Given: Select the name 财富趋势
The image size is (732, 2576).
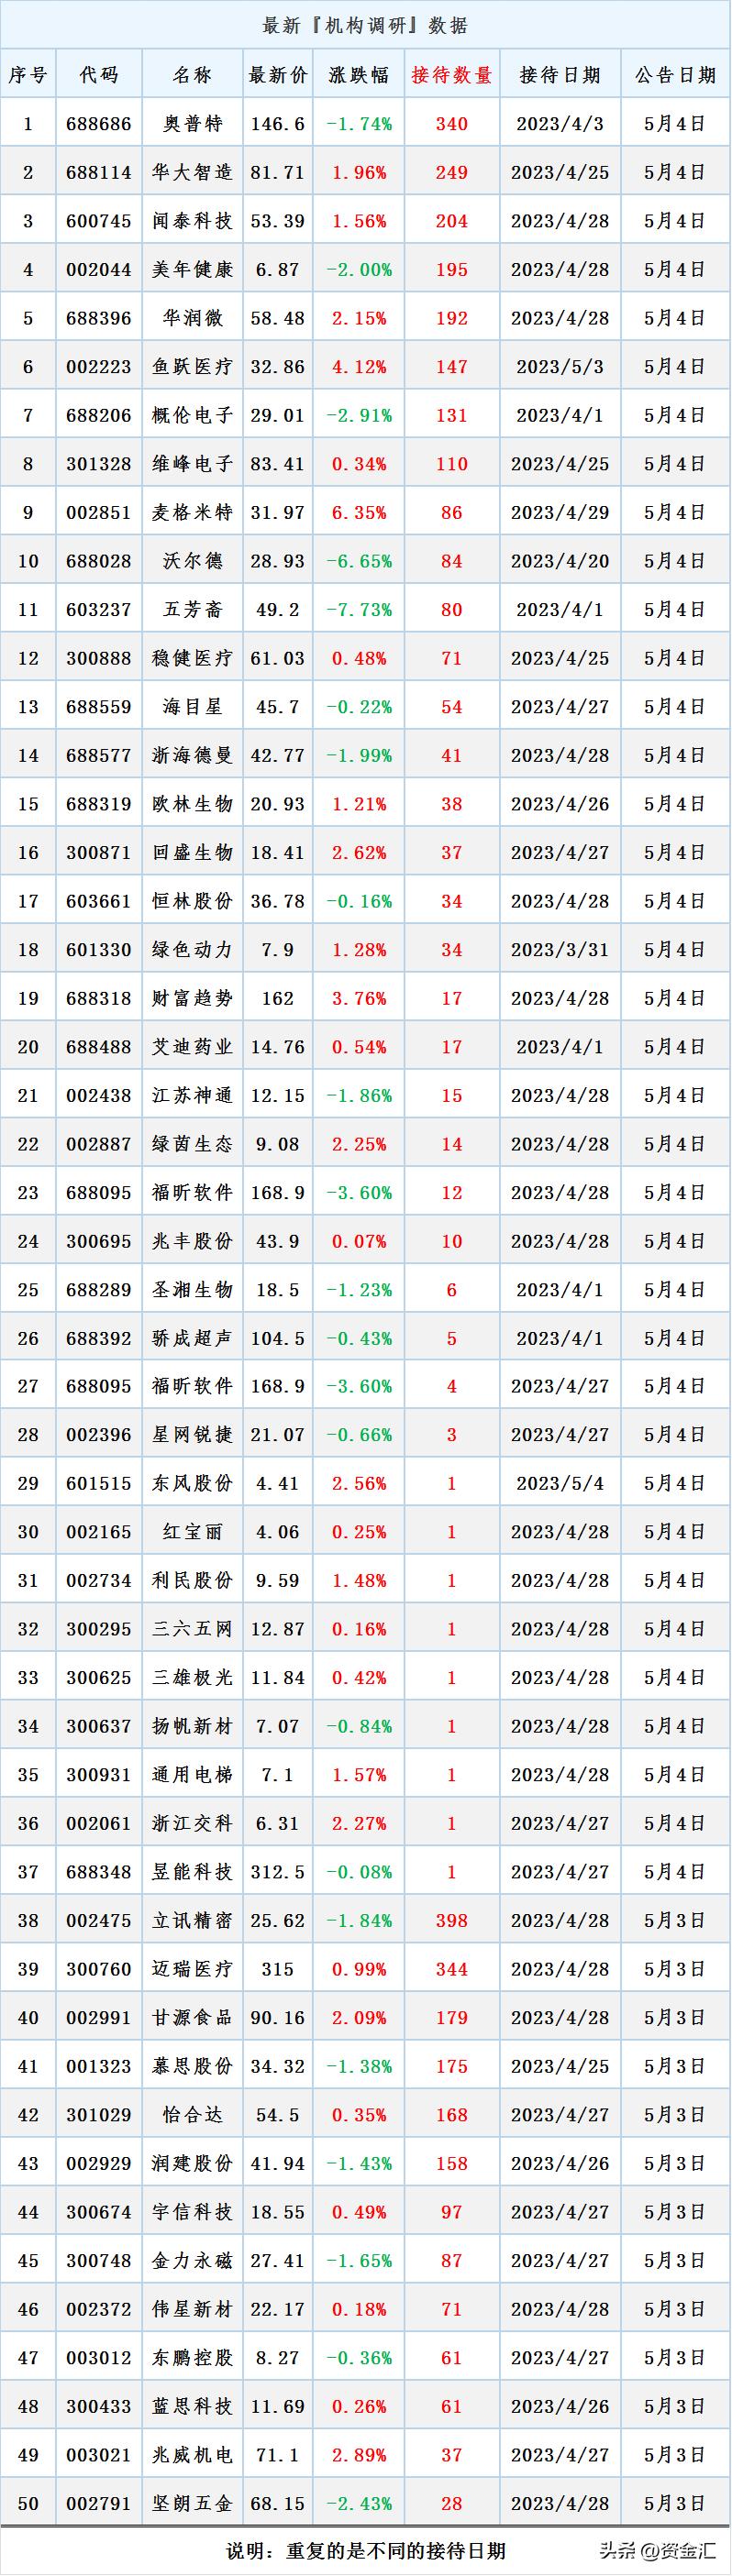Looking at the screenshot, I should pyautogui.click(x=192, y=998).
